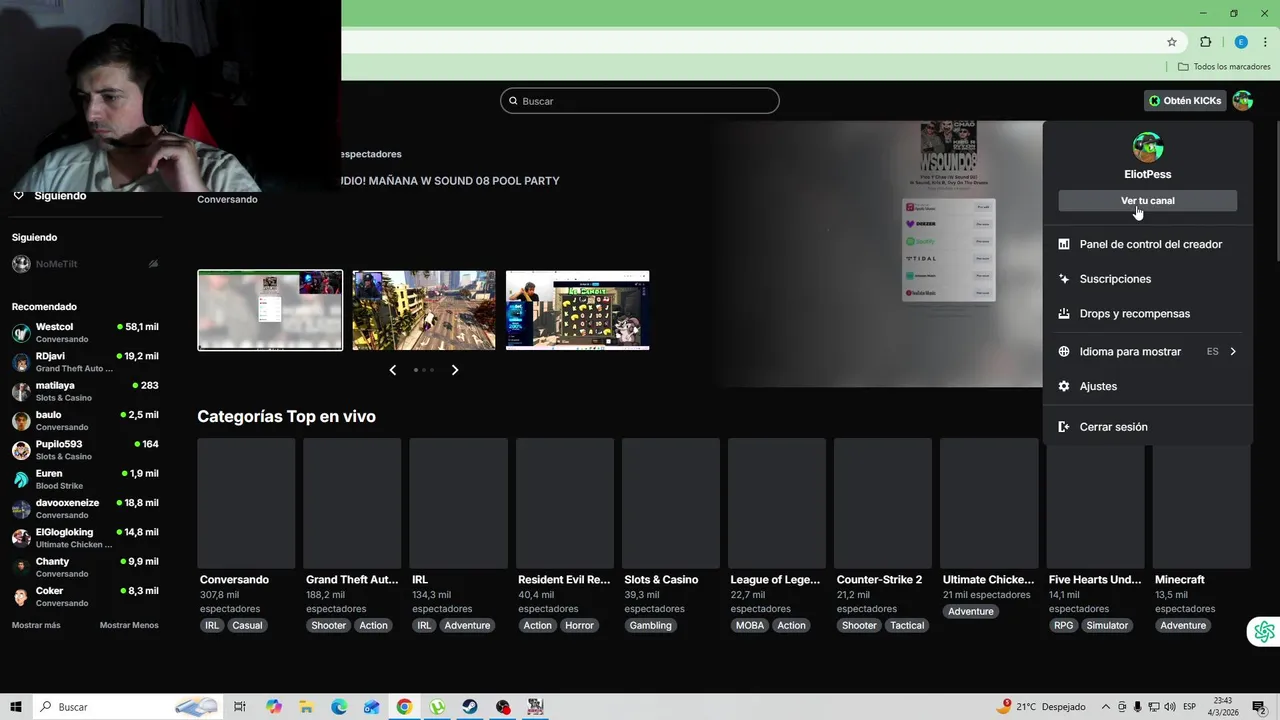
Task: Open the notification center icon
Action: tap(1259, 707)
